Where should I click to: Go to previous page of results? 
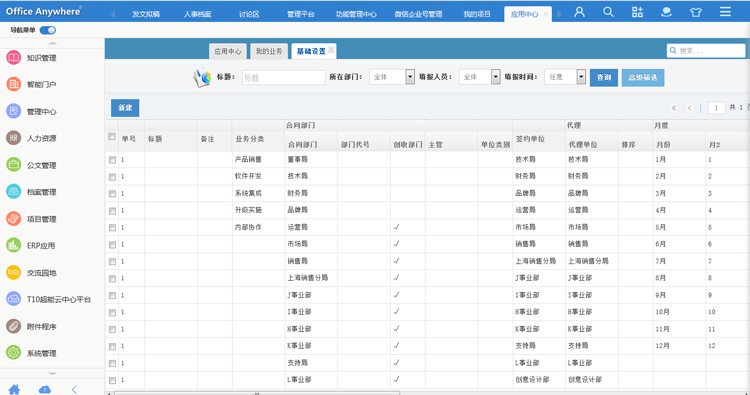[689, 108]
